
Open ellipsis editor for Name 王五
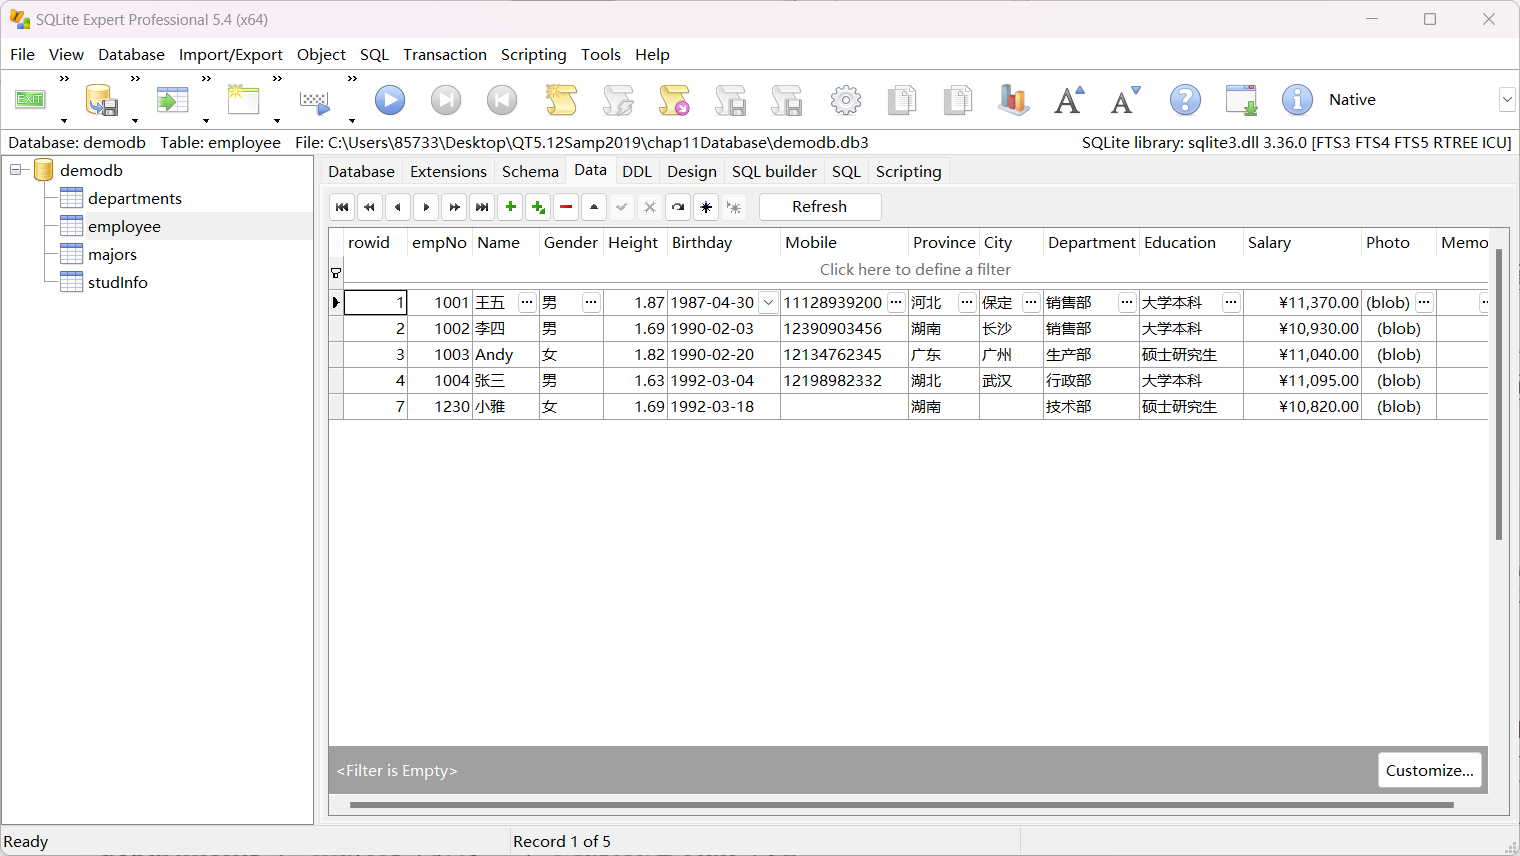pyautogui.click(x=526, y=302)
